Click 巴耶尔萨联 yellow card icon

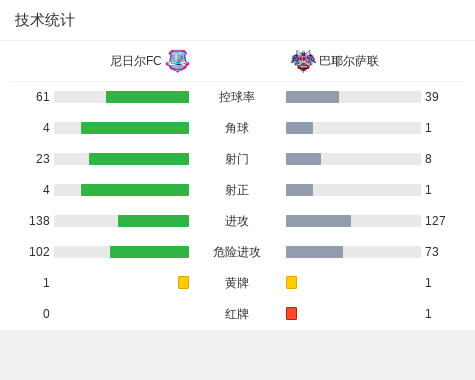(291, 282)
